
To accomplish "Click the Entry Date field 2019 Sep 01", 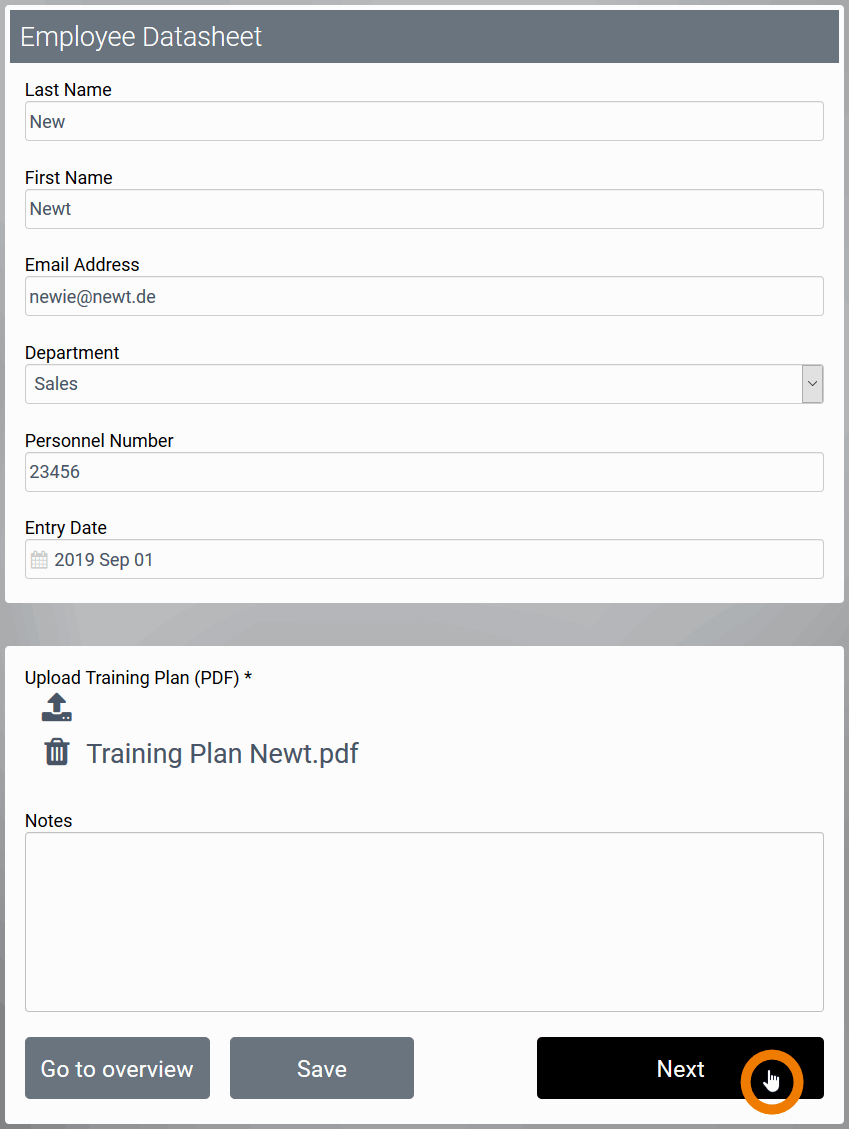I will coord(430,560).
